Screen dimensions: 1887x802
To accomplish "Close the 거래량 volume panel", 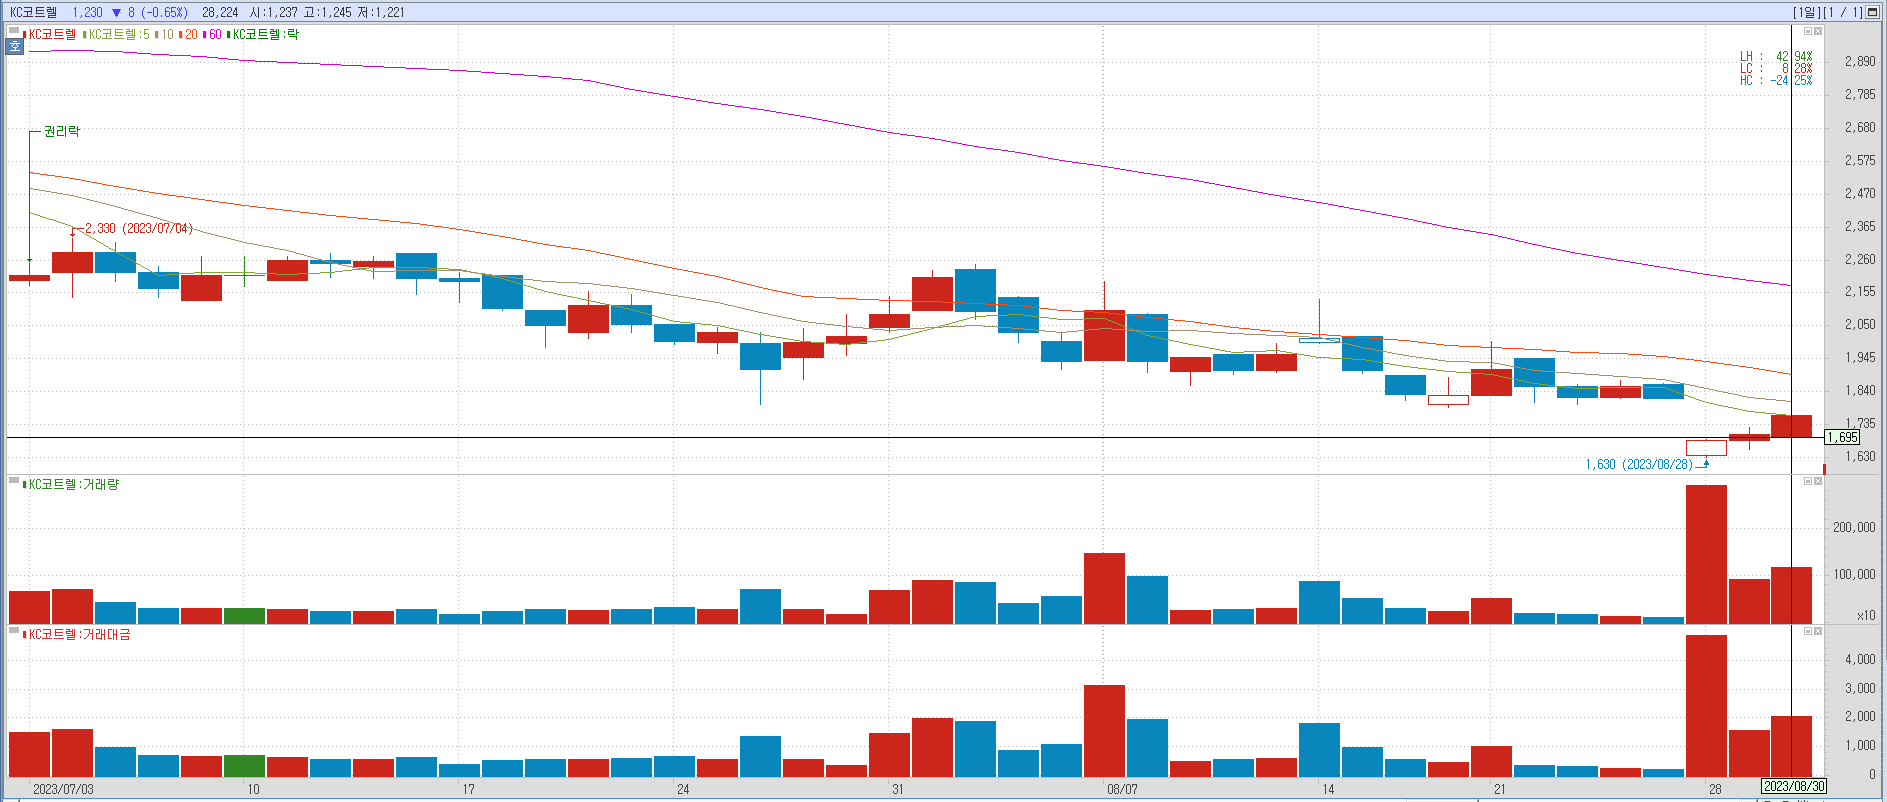I will 1818,481.
